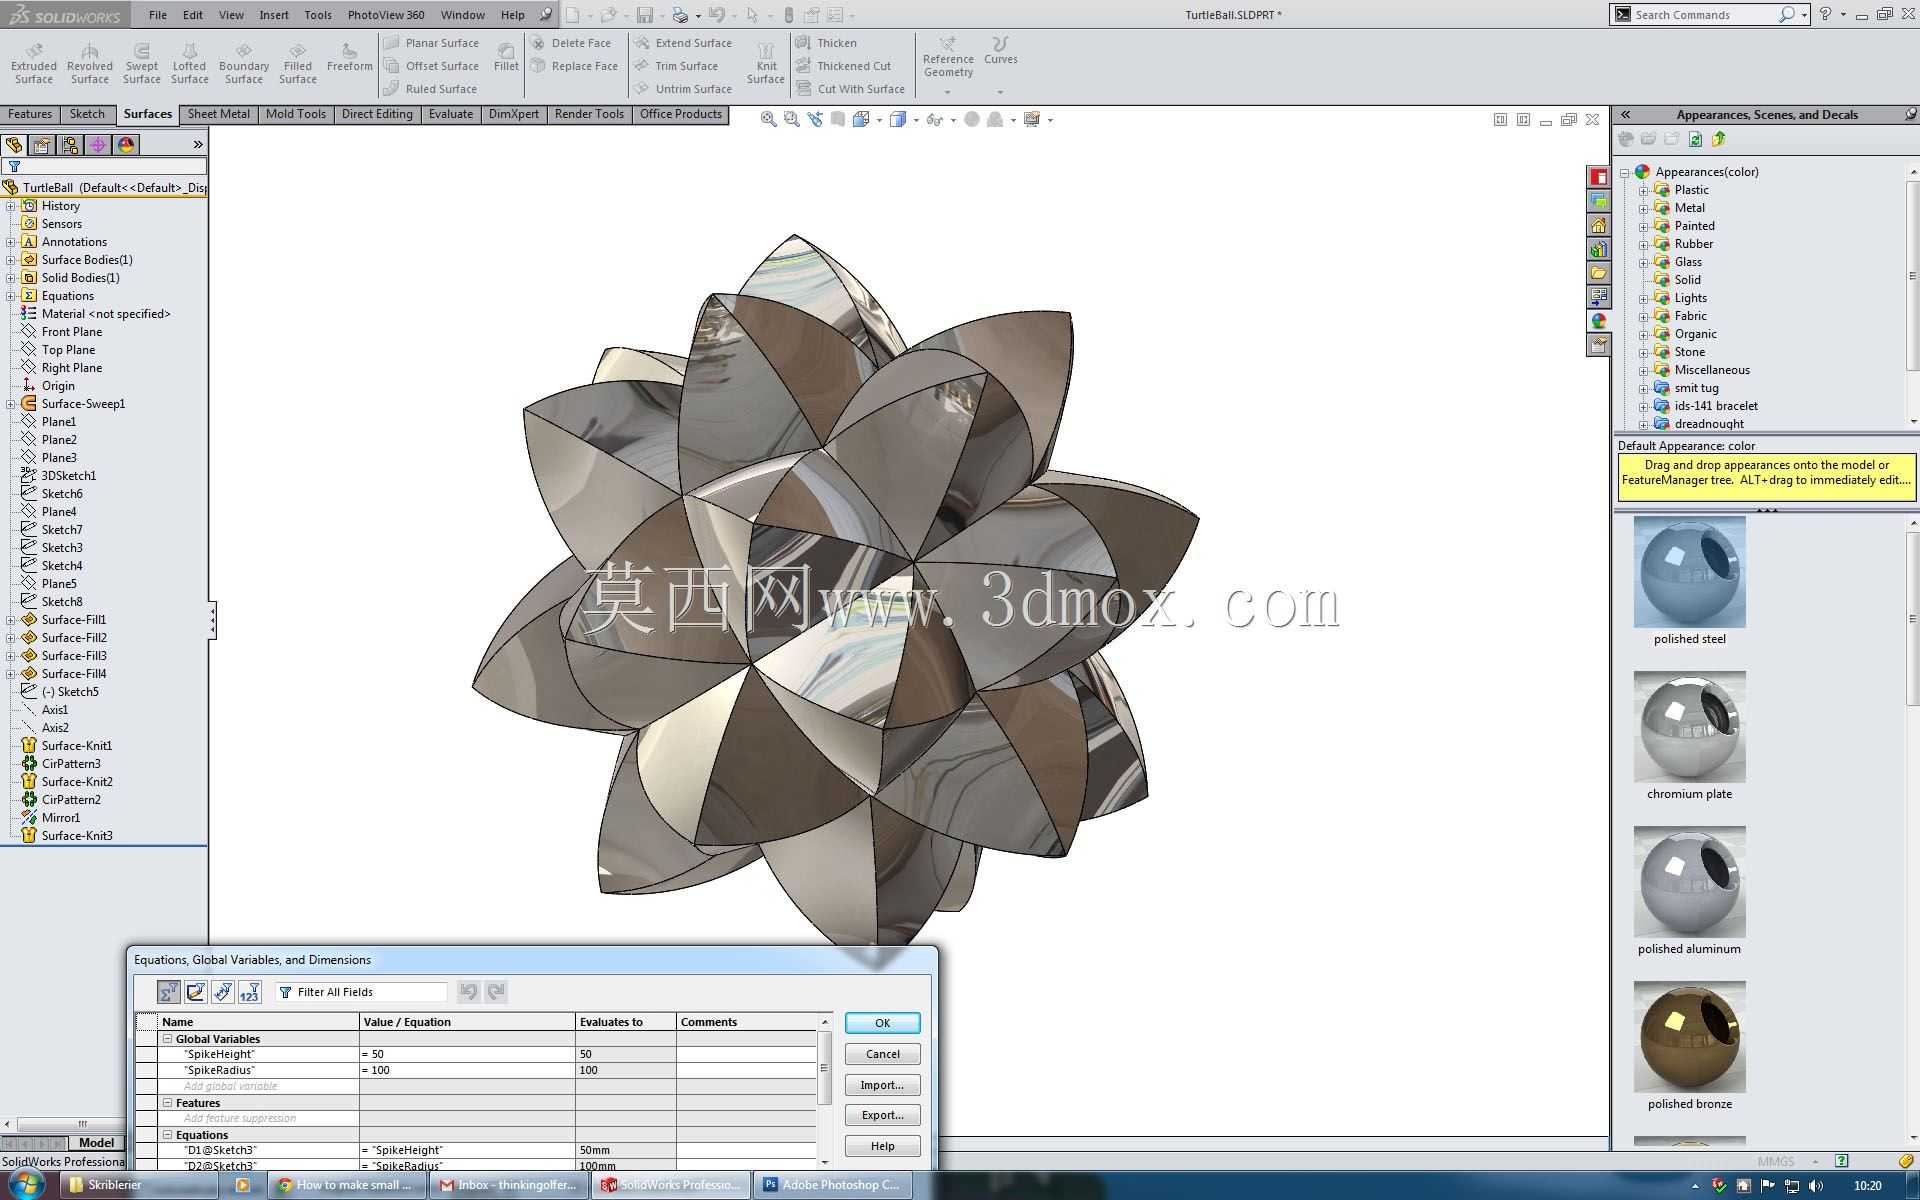Screen dimensions: 1920x1200
Task: Collapse the Appearances(color) root node
Action: [1625, 172]
